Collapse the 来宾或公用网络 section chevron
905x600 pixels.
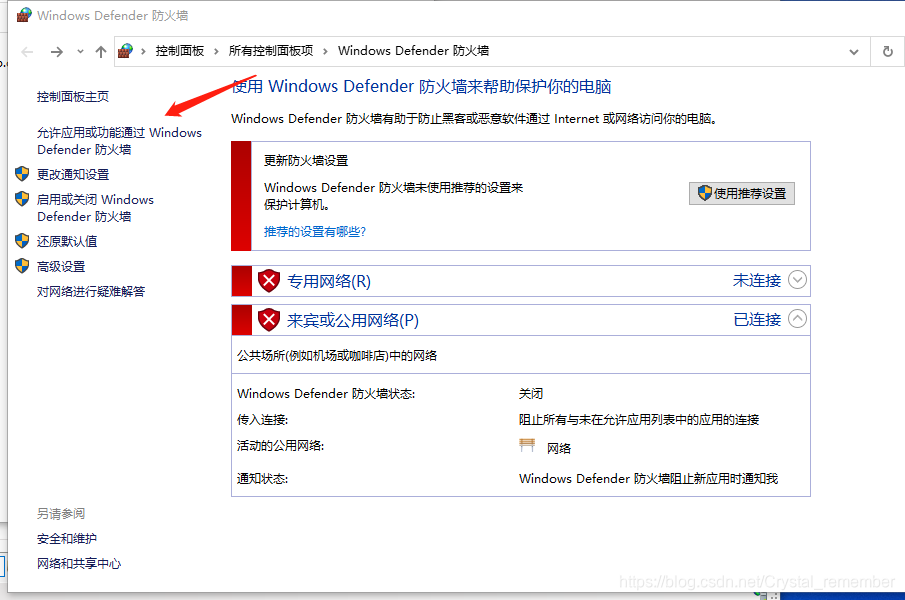click(797, 318)
